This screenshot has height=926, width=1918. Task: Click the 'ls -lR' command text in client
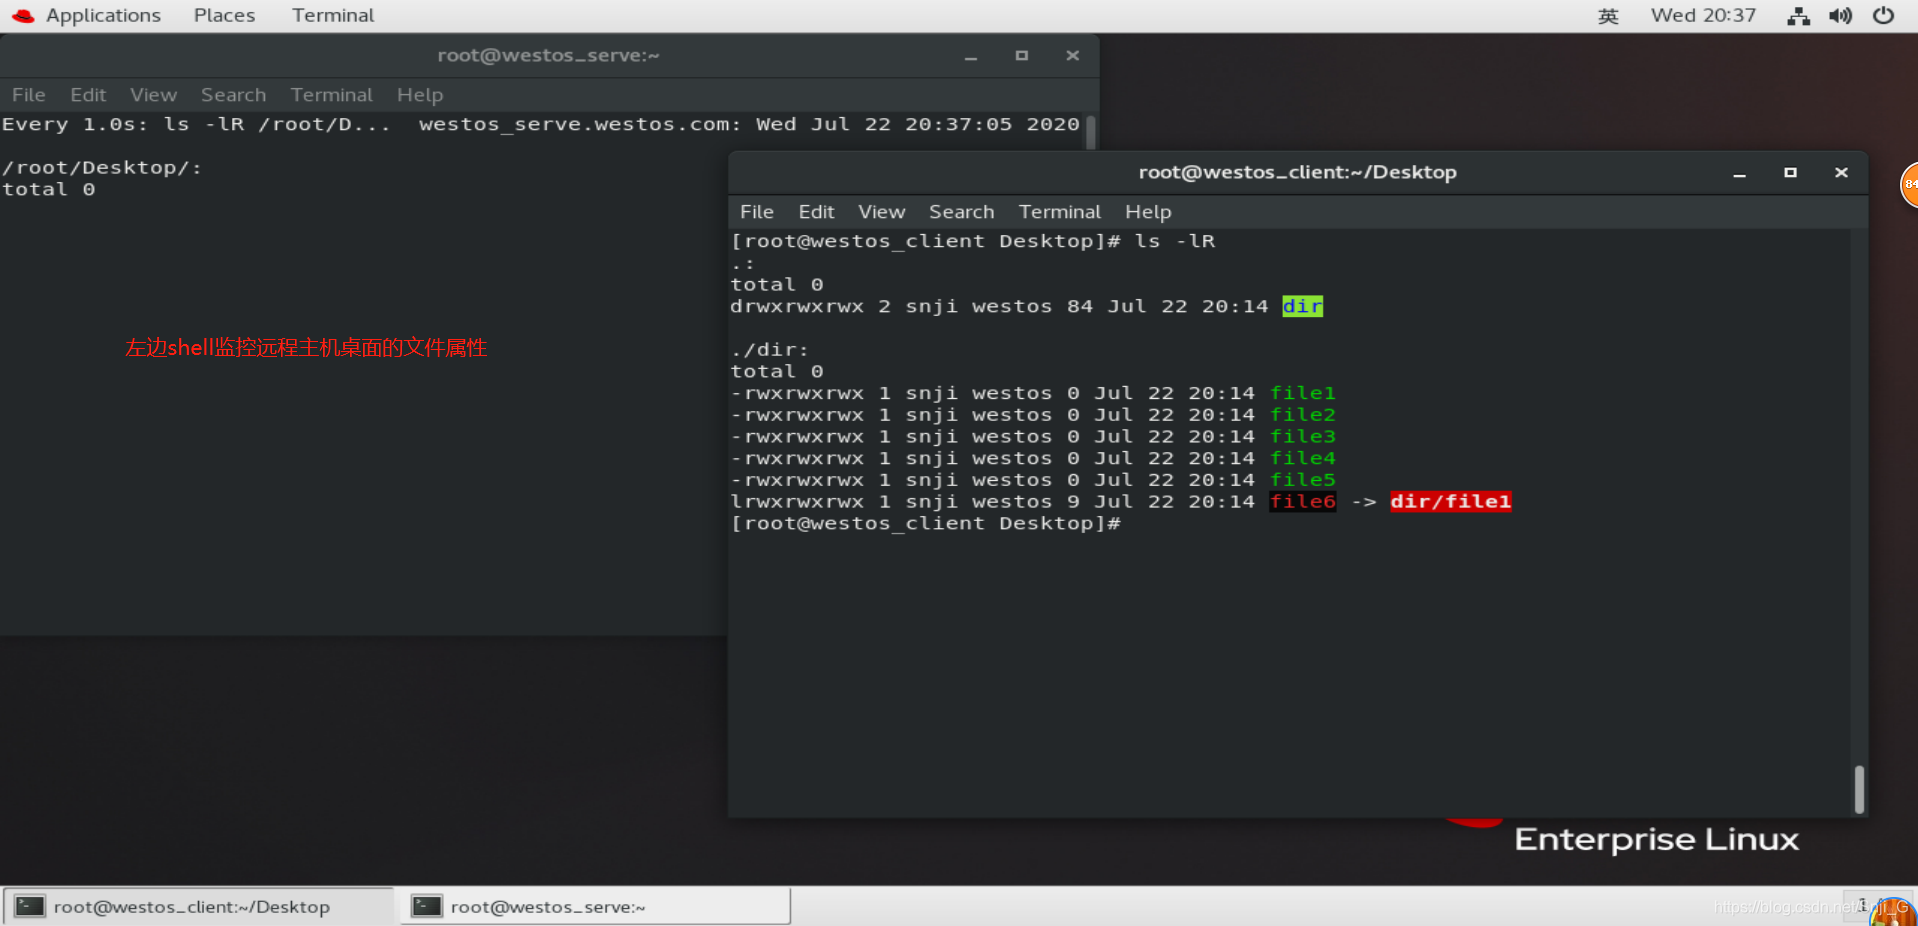click(x=1174, y=241)
